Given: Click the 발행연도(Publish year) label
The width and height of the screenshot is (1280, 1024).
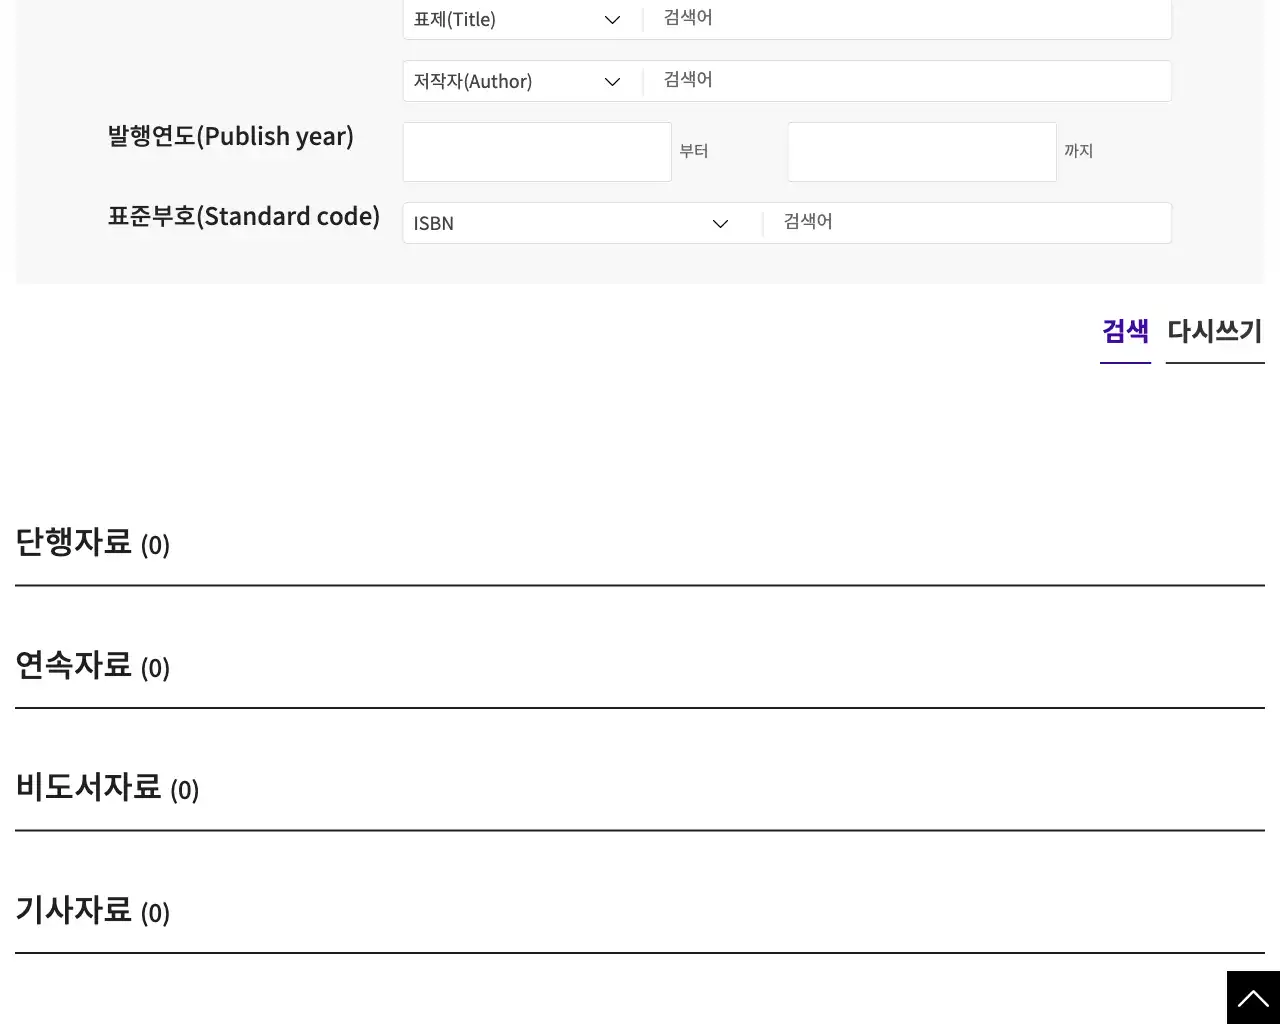Looking at the screenshot, I should coord(231,137).
